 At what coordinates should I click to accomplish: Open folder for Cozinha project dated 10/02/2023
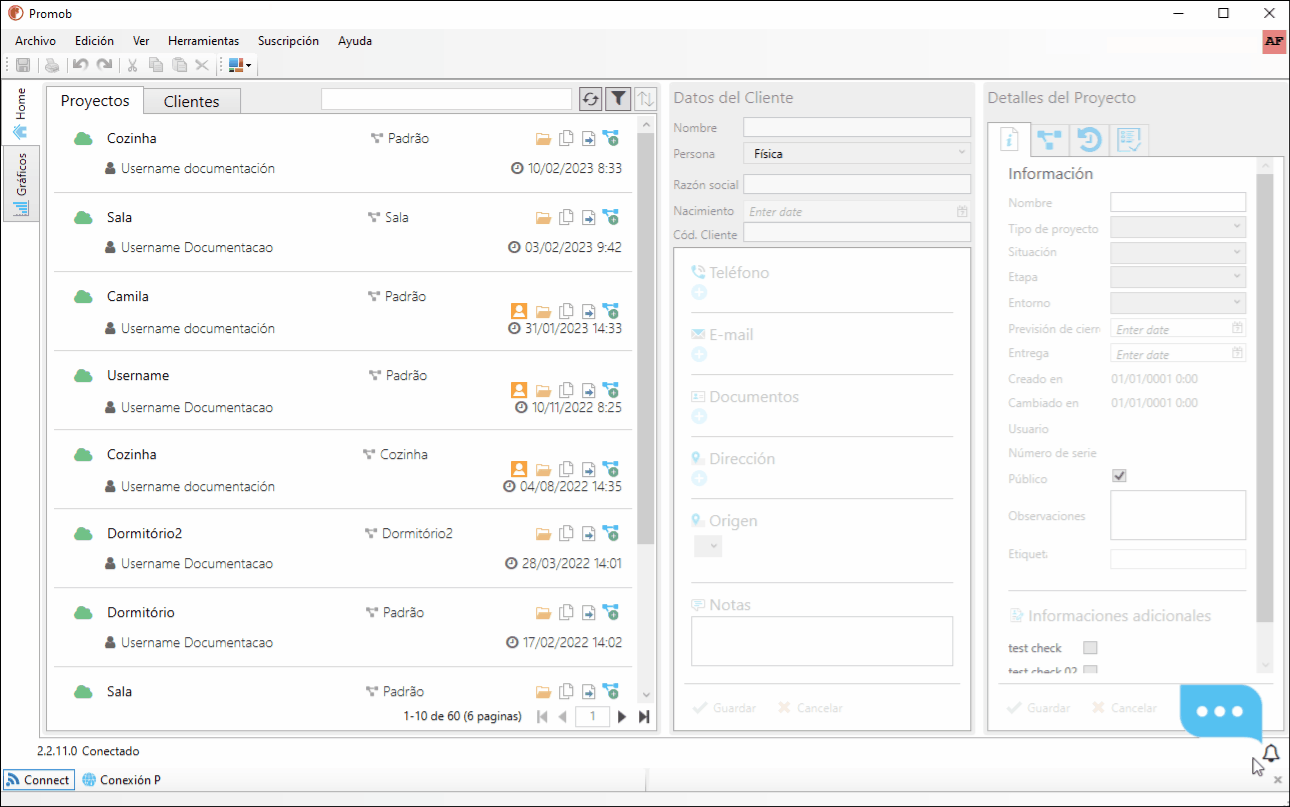(x=544, y=139)
